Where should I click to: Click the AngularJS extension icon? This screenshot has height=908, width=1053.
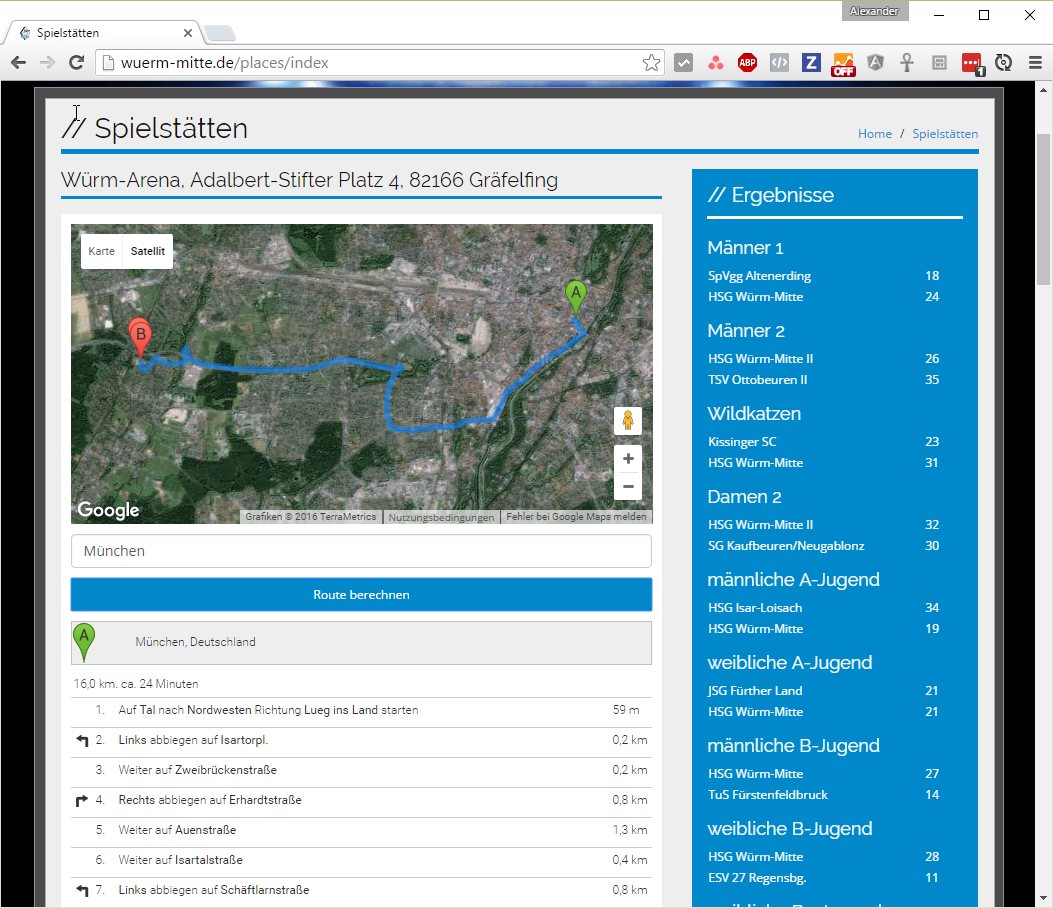click(x=875, y=63)
